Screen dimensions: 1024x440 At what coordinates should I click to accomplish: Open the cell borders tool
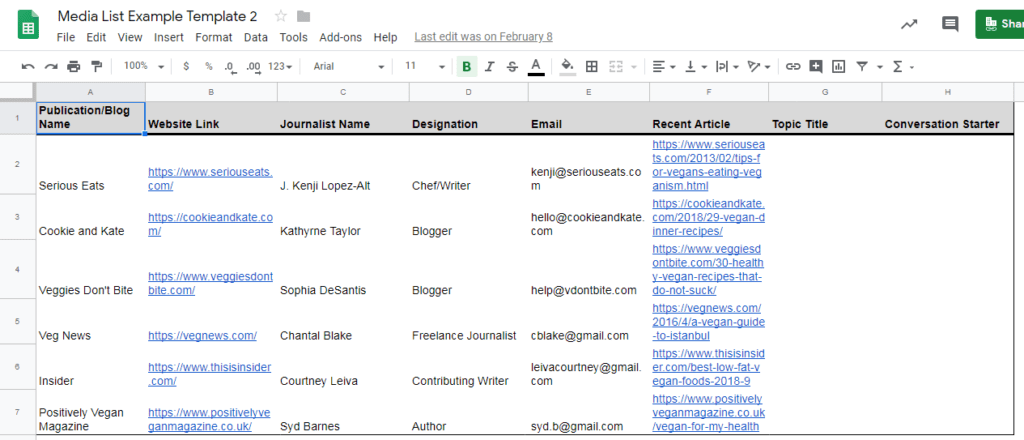[x=591, y=66]
